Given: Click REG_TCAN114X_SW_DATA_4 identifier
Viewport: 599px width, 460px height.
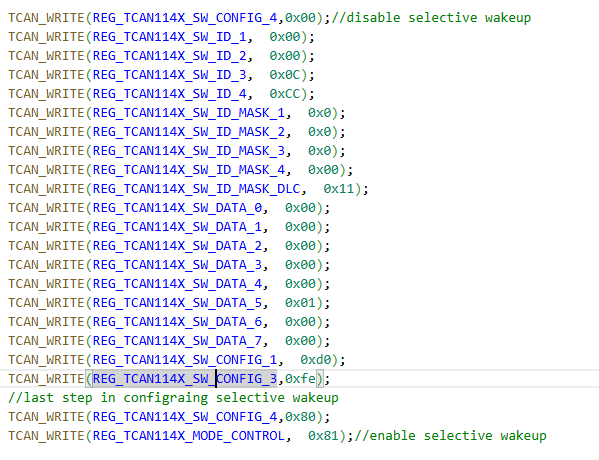Looking at the screenshot, I should point(177,284).
